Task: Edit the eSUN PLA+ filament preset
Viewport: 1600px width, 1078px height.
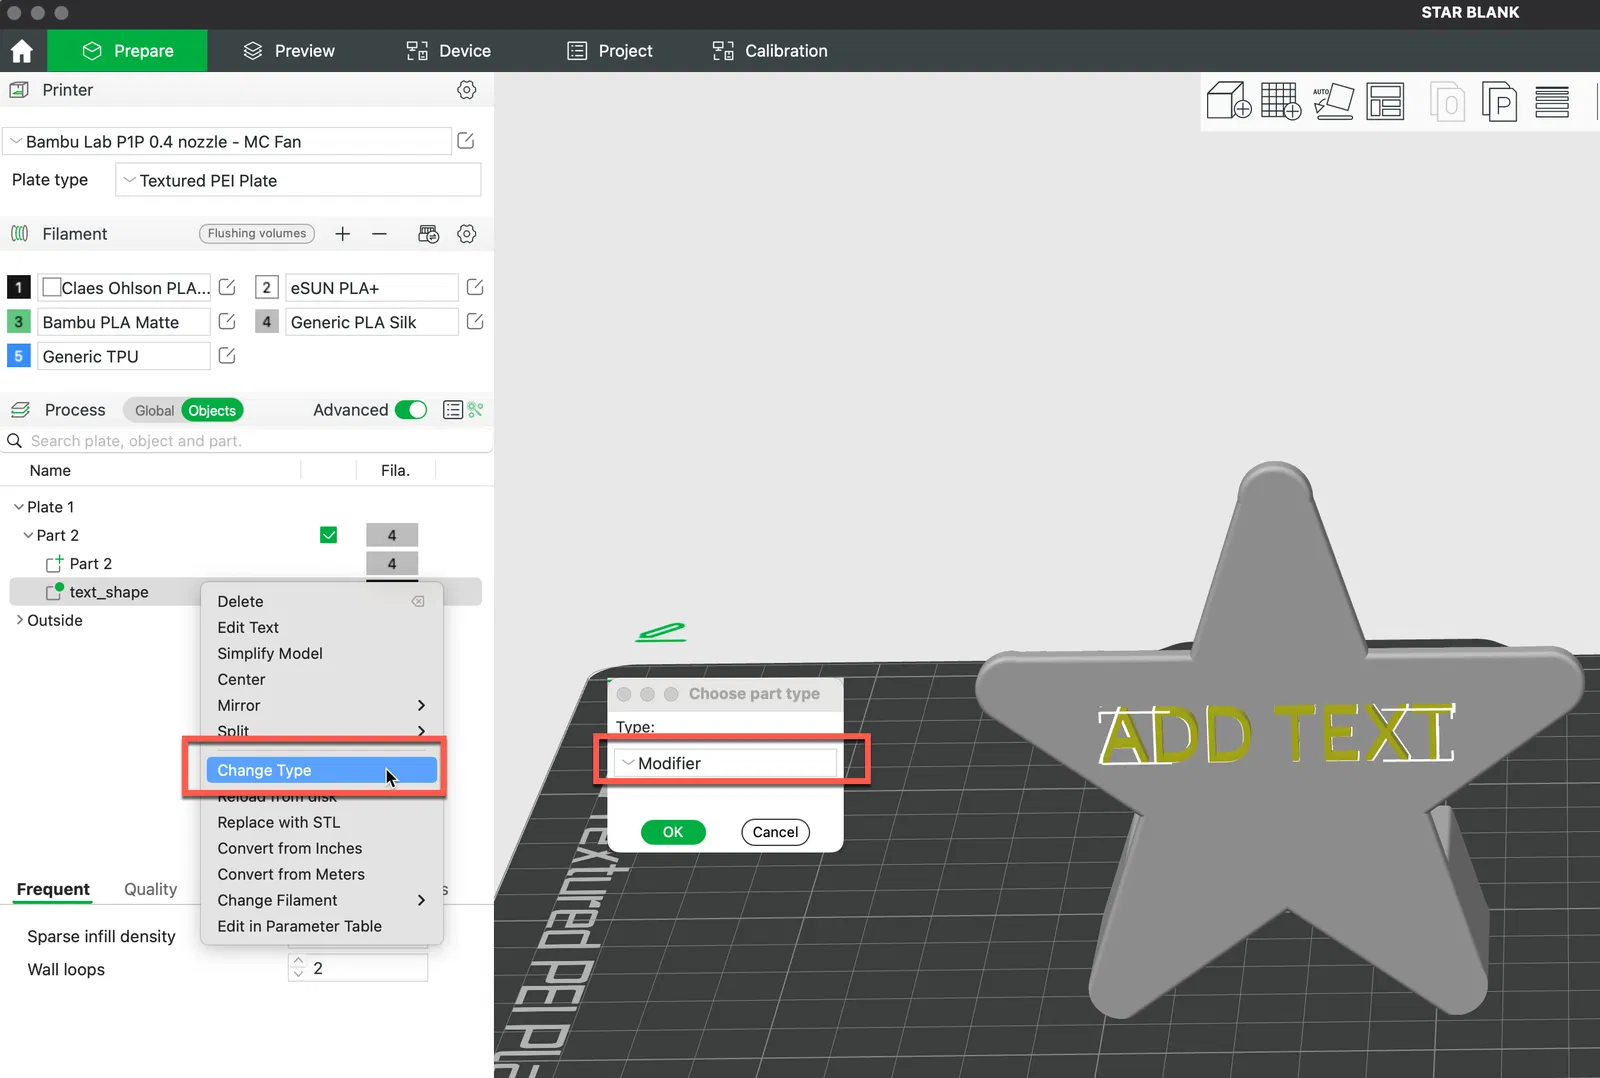Action: [475, 288]
